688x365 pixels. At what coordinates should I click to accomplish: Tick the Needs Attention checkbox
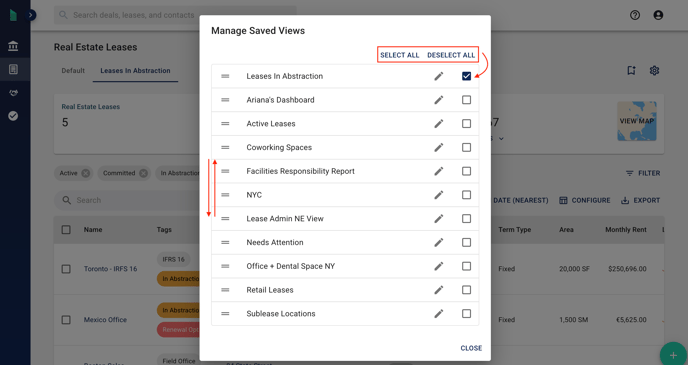pos(466,242)
